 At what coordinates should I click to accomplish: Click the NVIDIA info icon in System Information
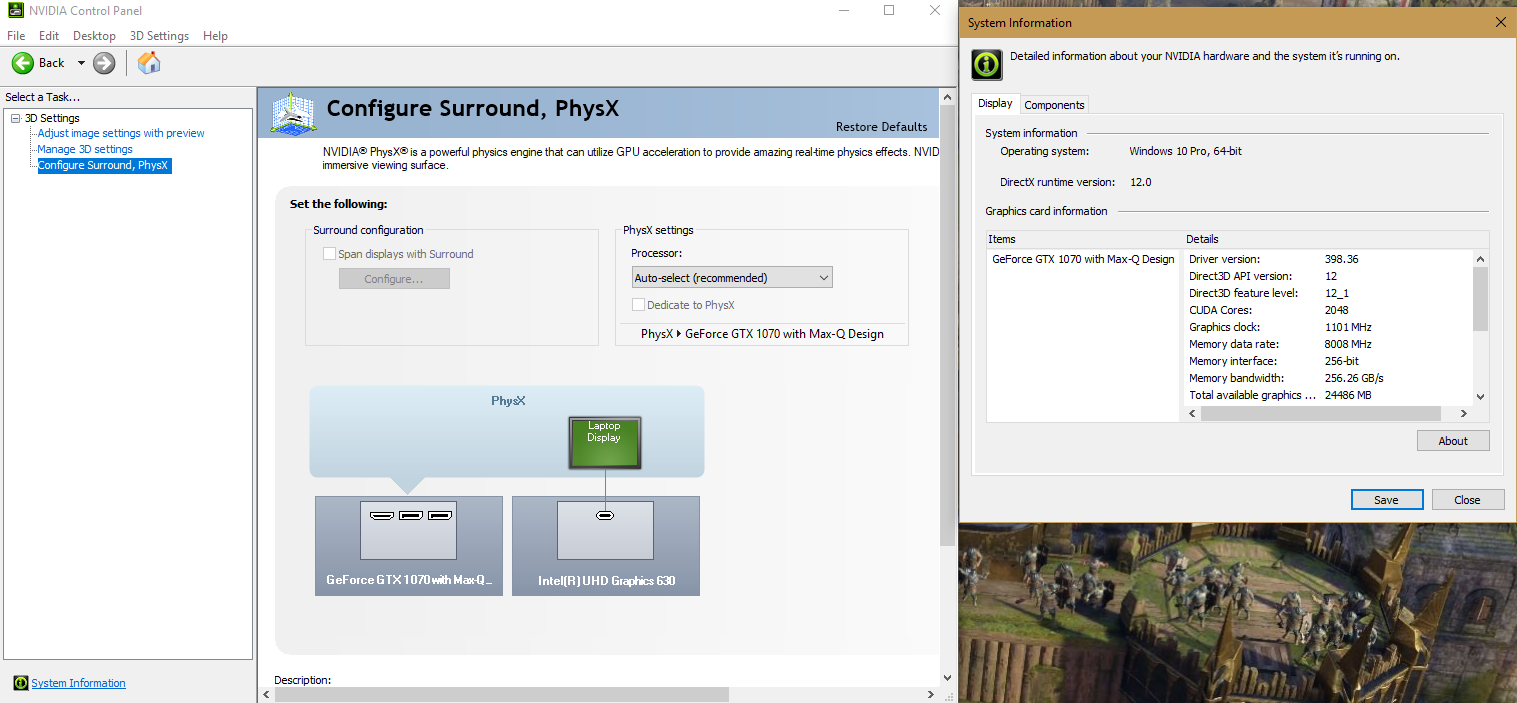pyautogui.click(x=987, y=64)
